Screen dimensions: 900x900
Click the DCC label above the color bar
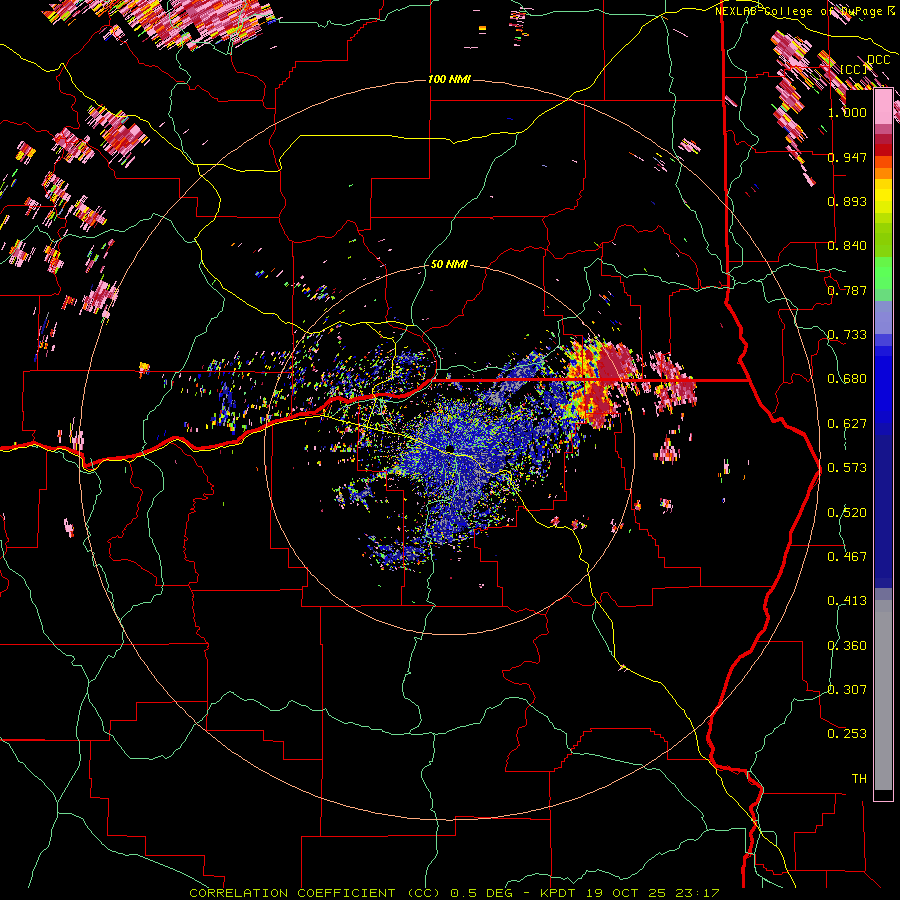[878, 60]
